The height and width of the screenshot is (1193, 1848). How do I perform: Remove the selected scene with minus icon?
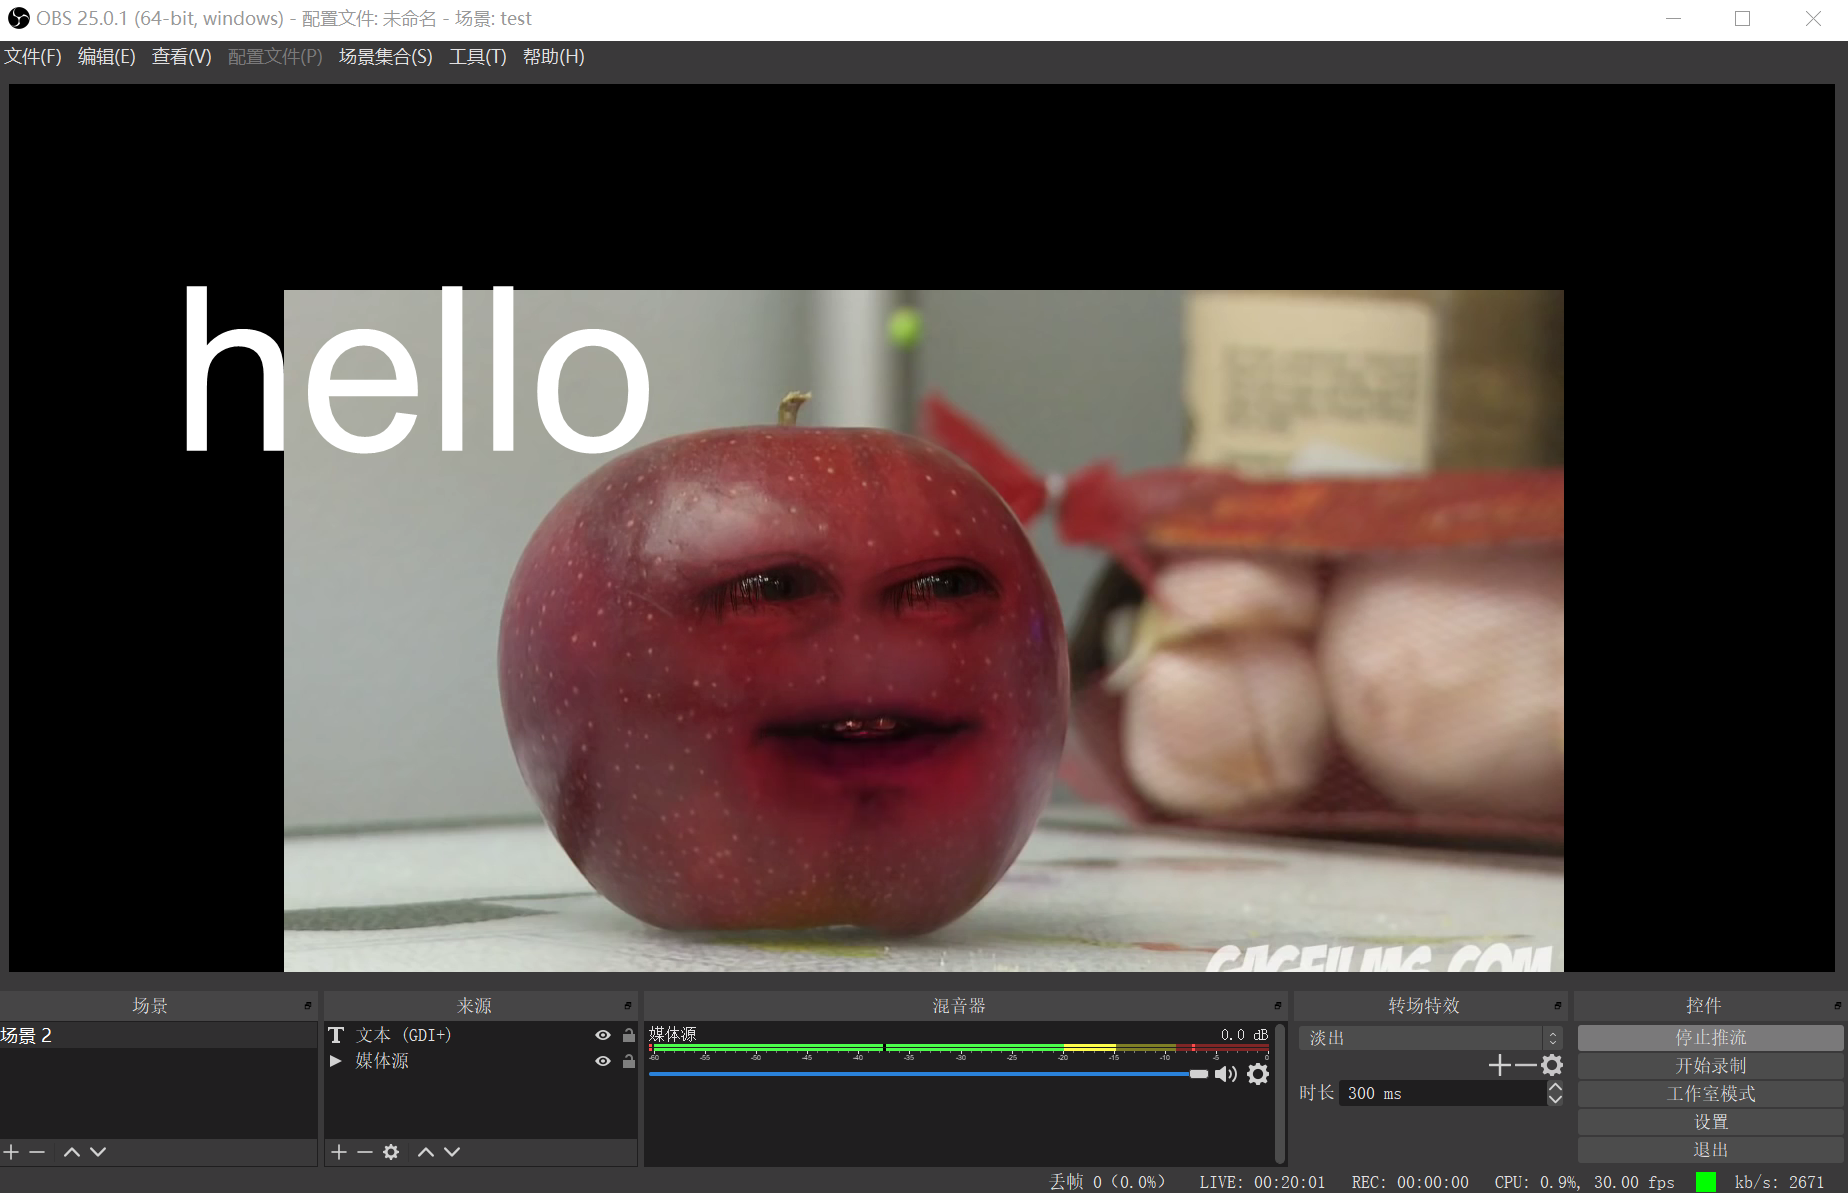(37, 1152)
